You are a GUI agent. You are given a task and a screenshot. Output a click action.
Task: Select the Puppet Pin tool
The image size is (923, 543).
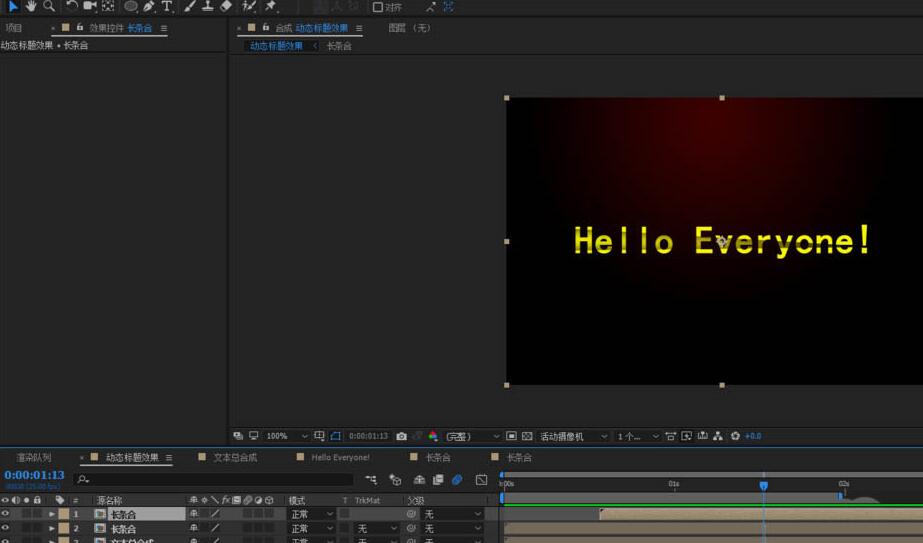[x=271, y=6]
